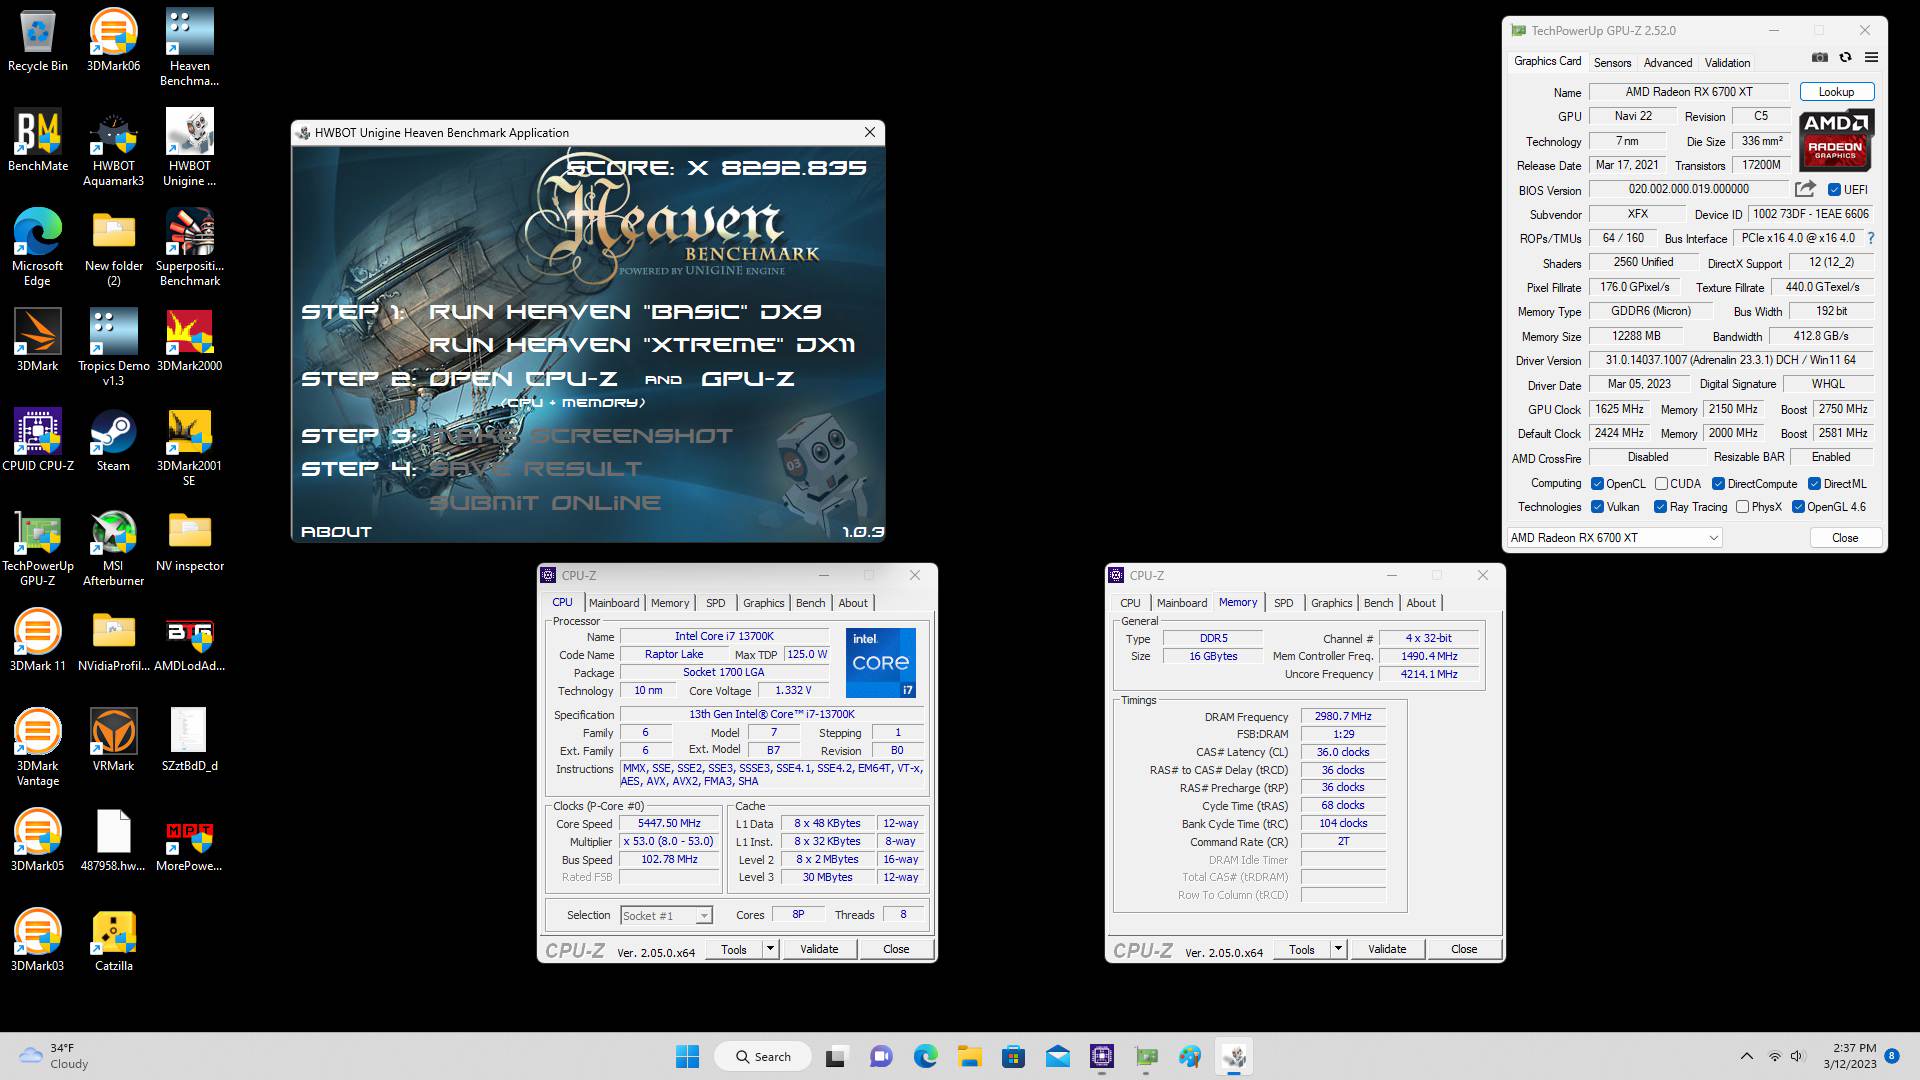
Task: Click the Lookup button in GPU-Z
Action: pos(1836,92)
